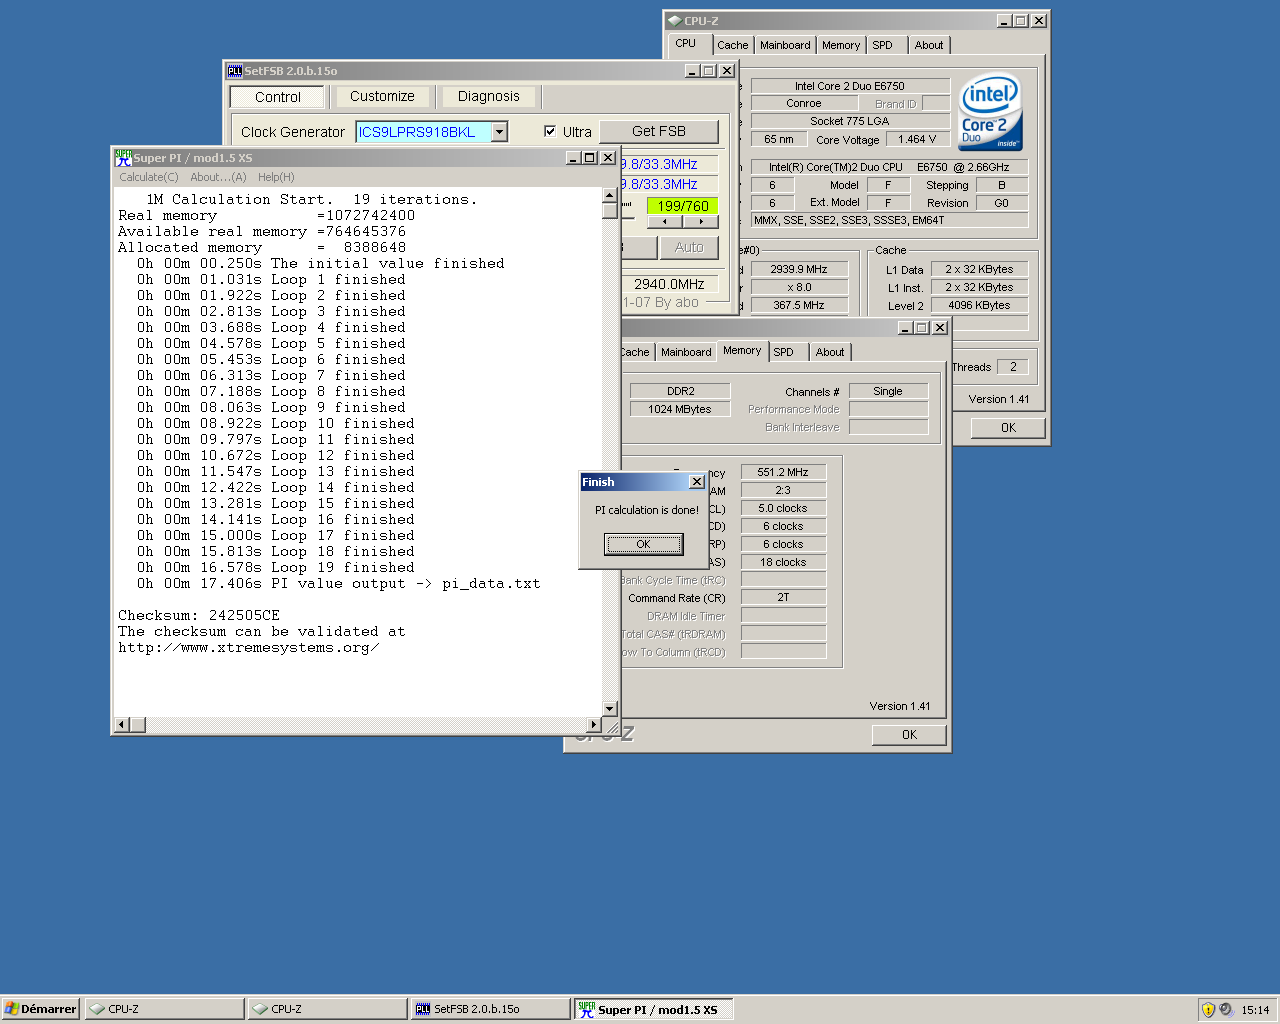This screenshot has width=1280, height=1024.
Task: Switch to Diagnosis tab in SetFSB
Action: point(488,96)
